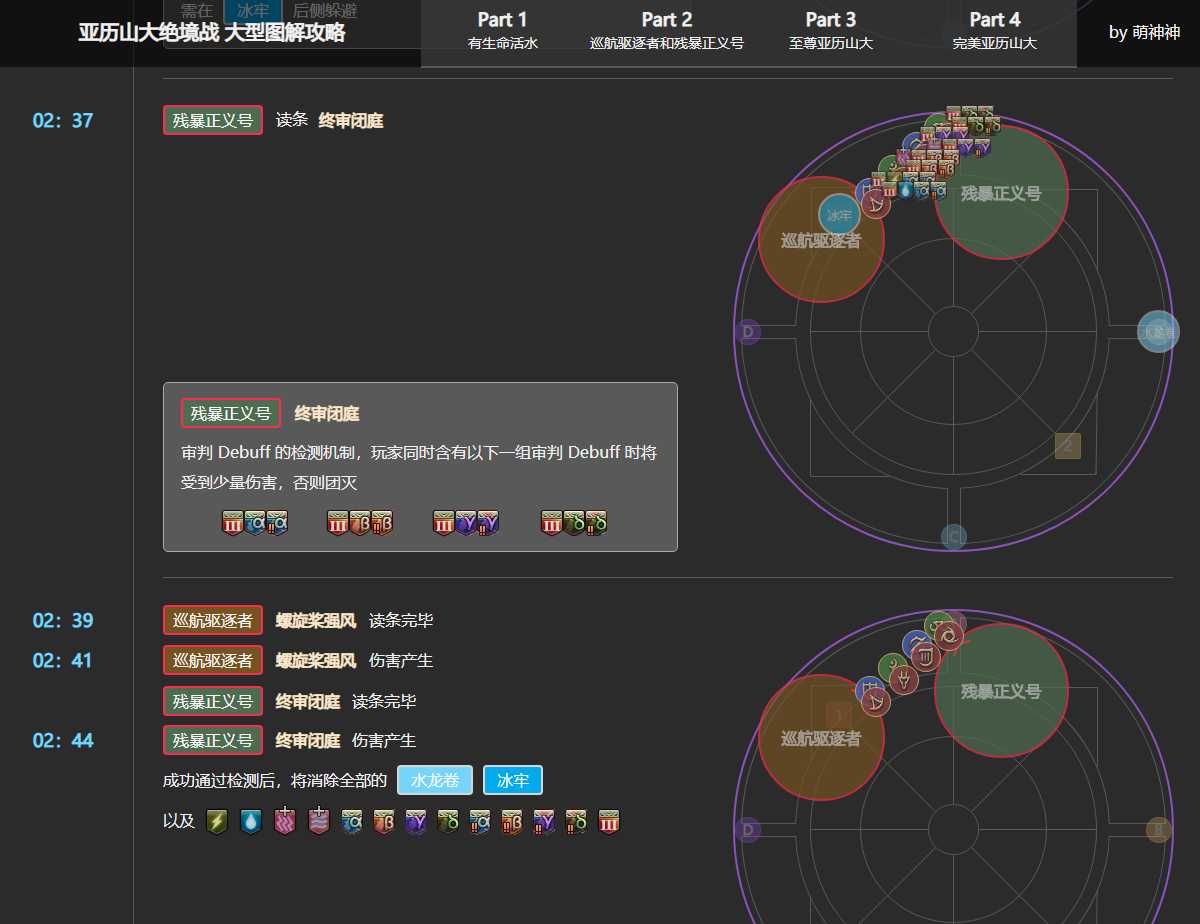Open the Part 2 巡航驱逐者和残暴正义号 tab
This screenshot has height=924, width=1200.
(x=667, y=31)
